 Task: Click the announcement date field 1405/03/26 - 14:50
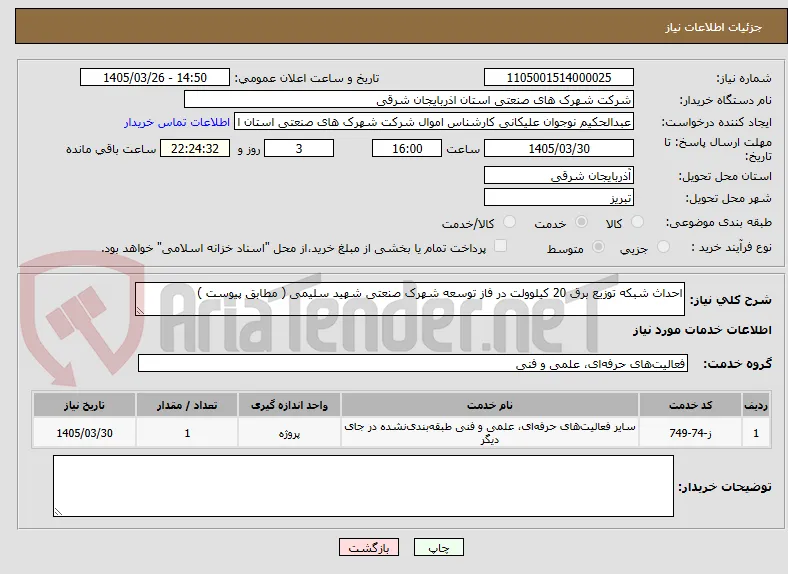(x=155, y=77)
